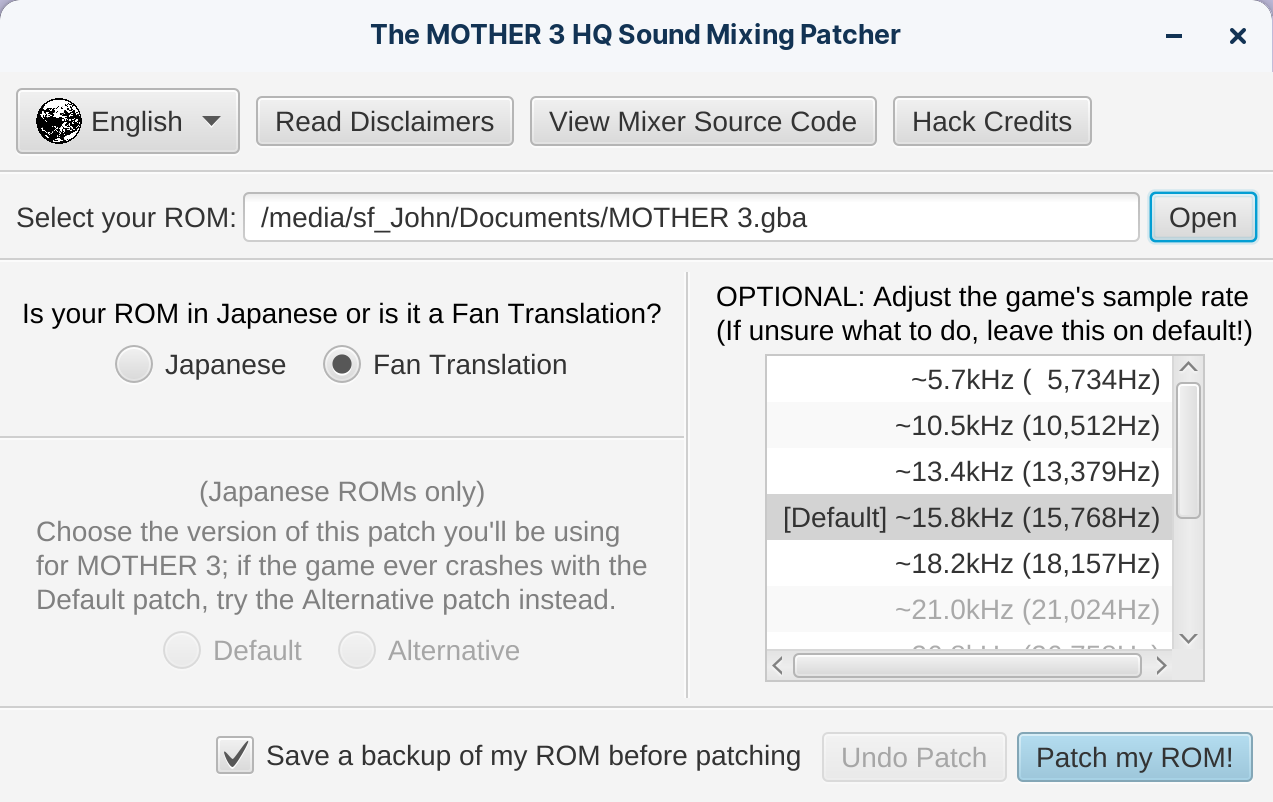The height and width of the screenshot is (802, 1273).
Task: Select the Fan Translation radio option
Action: (x=342, y=365)
